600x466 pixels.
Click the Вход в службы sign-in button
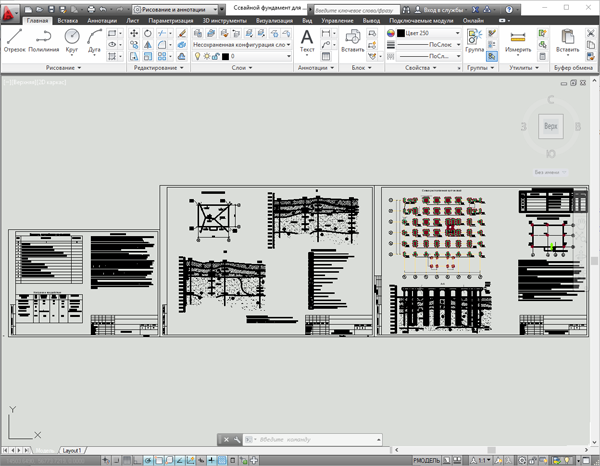click(x=440, y=10)
